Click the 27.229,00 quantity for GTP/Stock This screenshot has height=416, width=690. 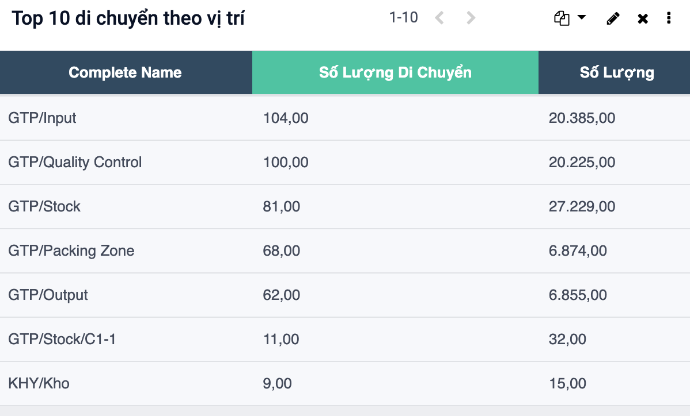[x=581, y=206]
